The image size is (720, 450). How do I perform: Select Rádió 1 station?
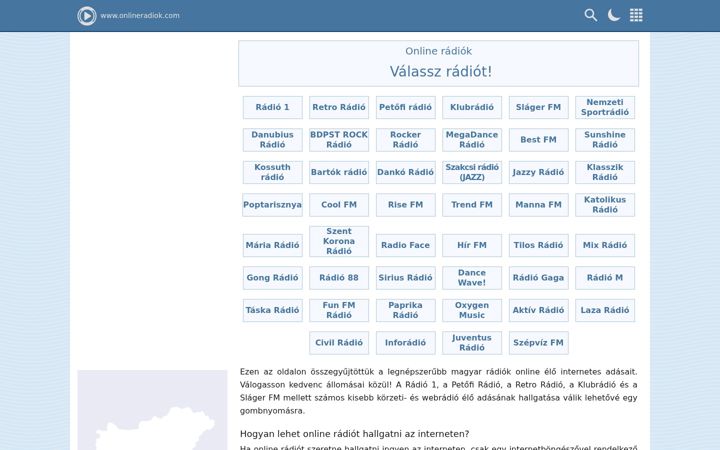[x=272, y=107]
